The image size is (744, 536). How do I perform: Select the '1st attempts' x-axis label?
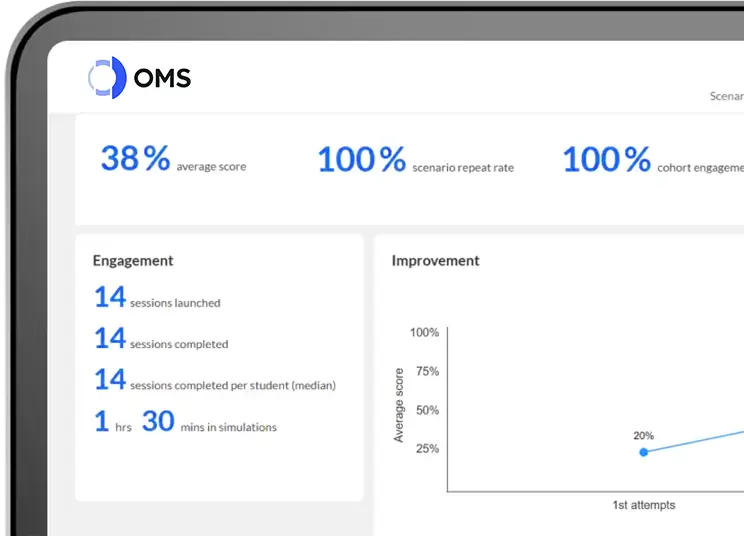click(x=643, y=505)
